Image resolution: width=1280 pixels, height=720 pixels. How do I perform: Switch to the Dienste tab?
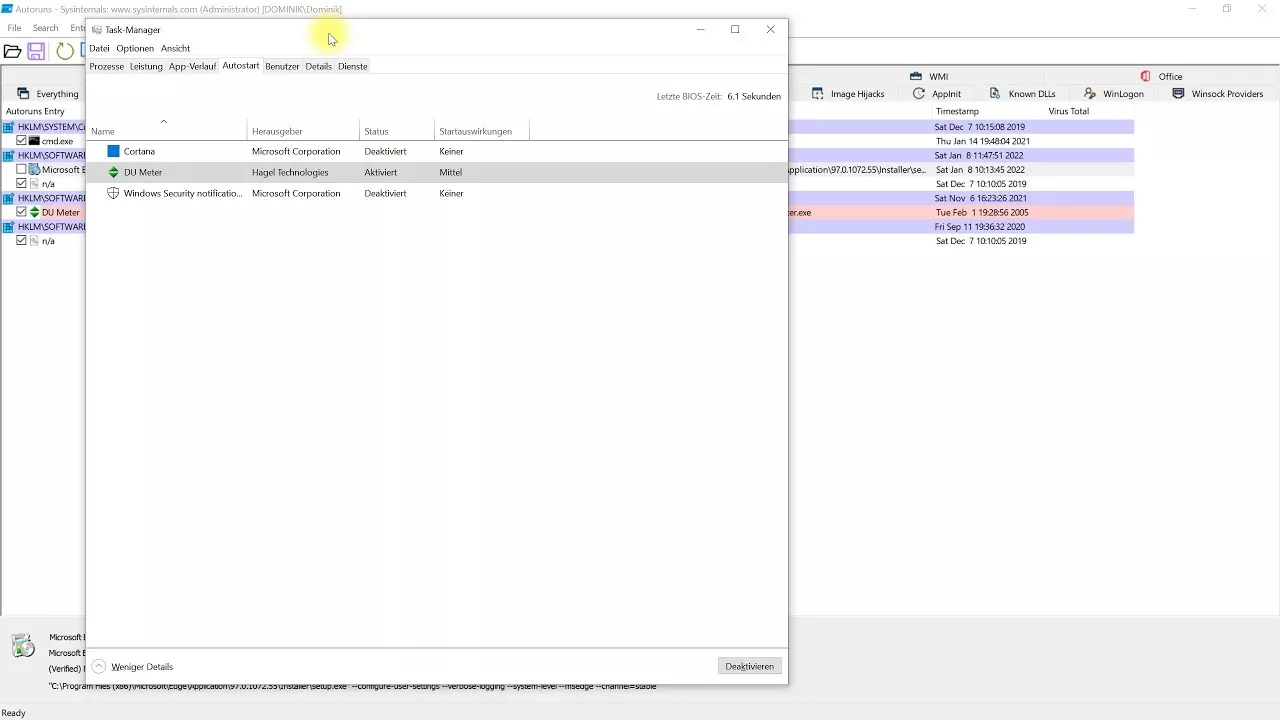pos(352,66)
